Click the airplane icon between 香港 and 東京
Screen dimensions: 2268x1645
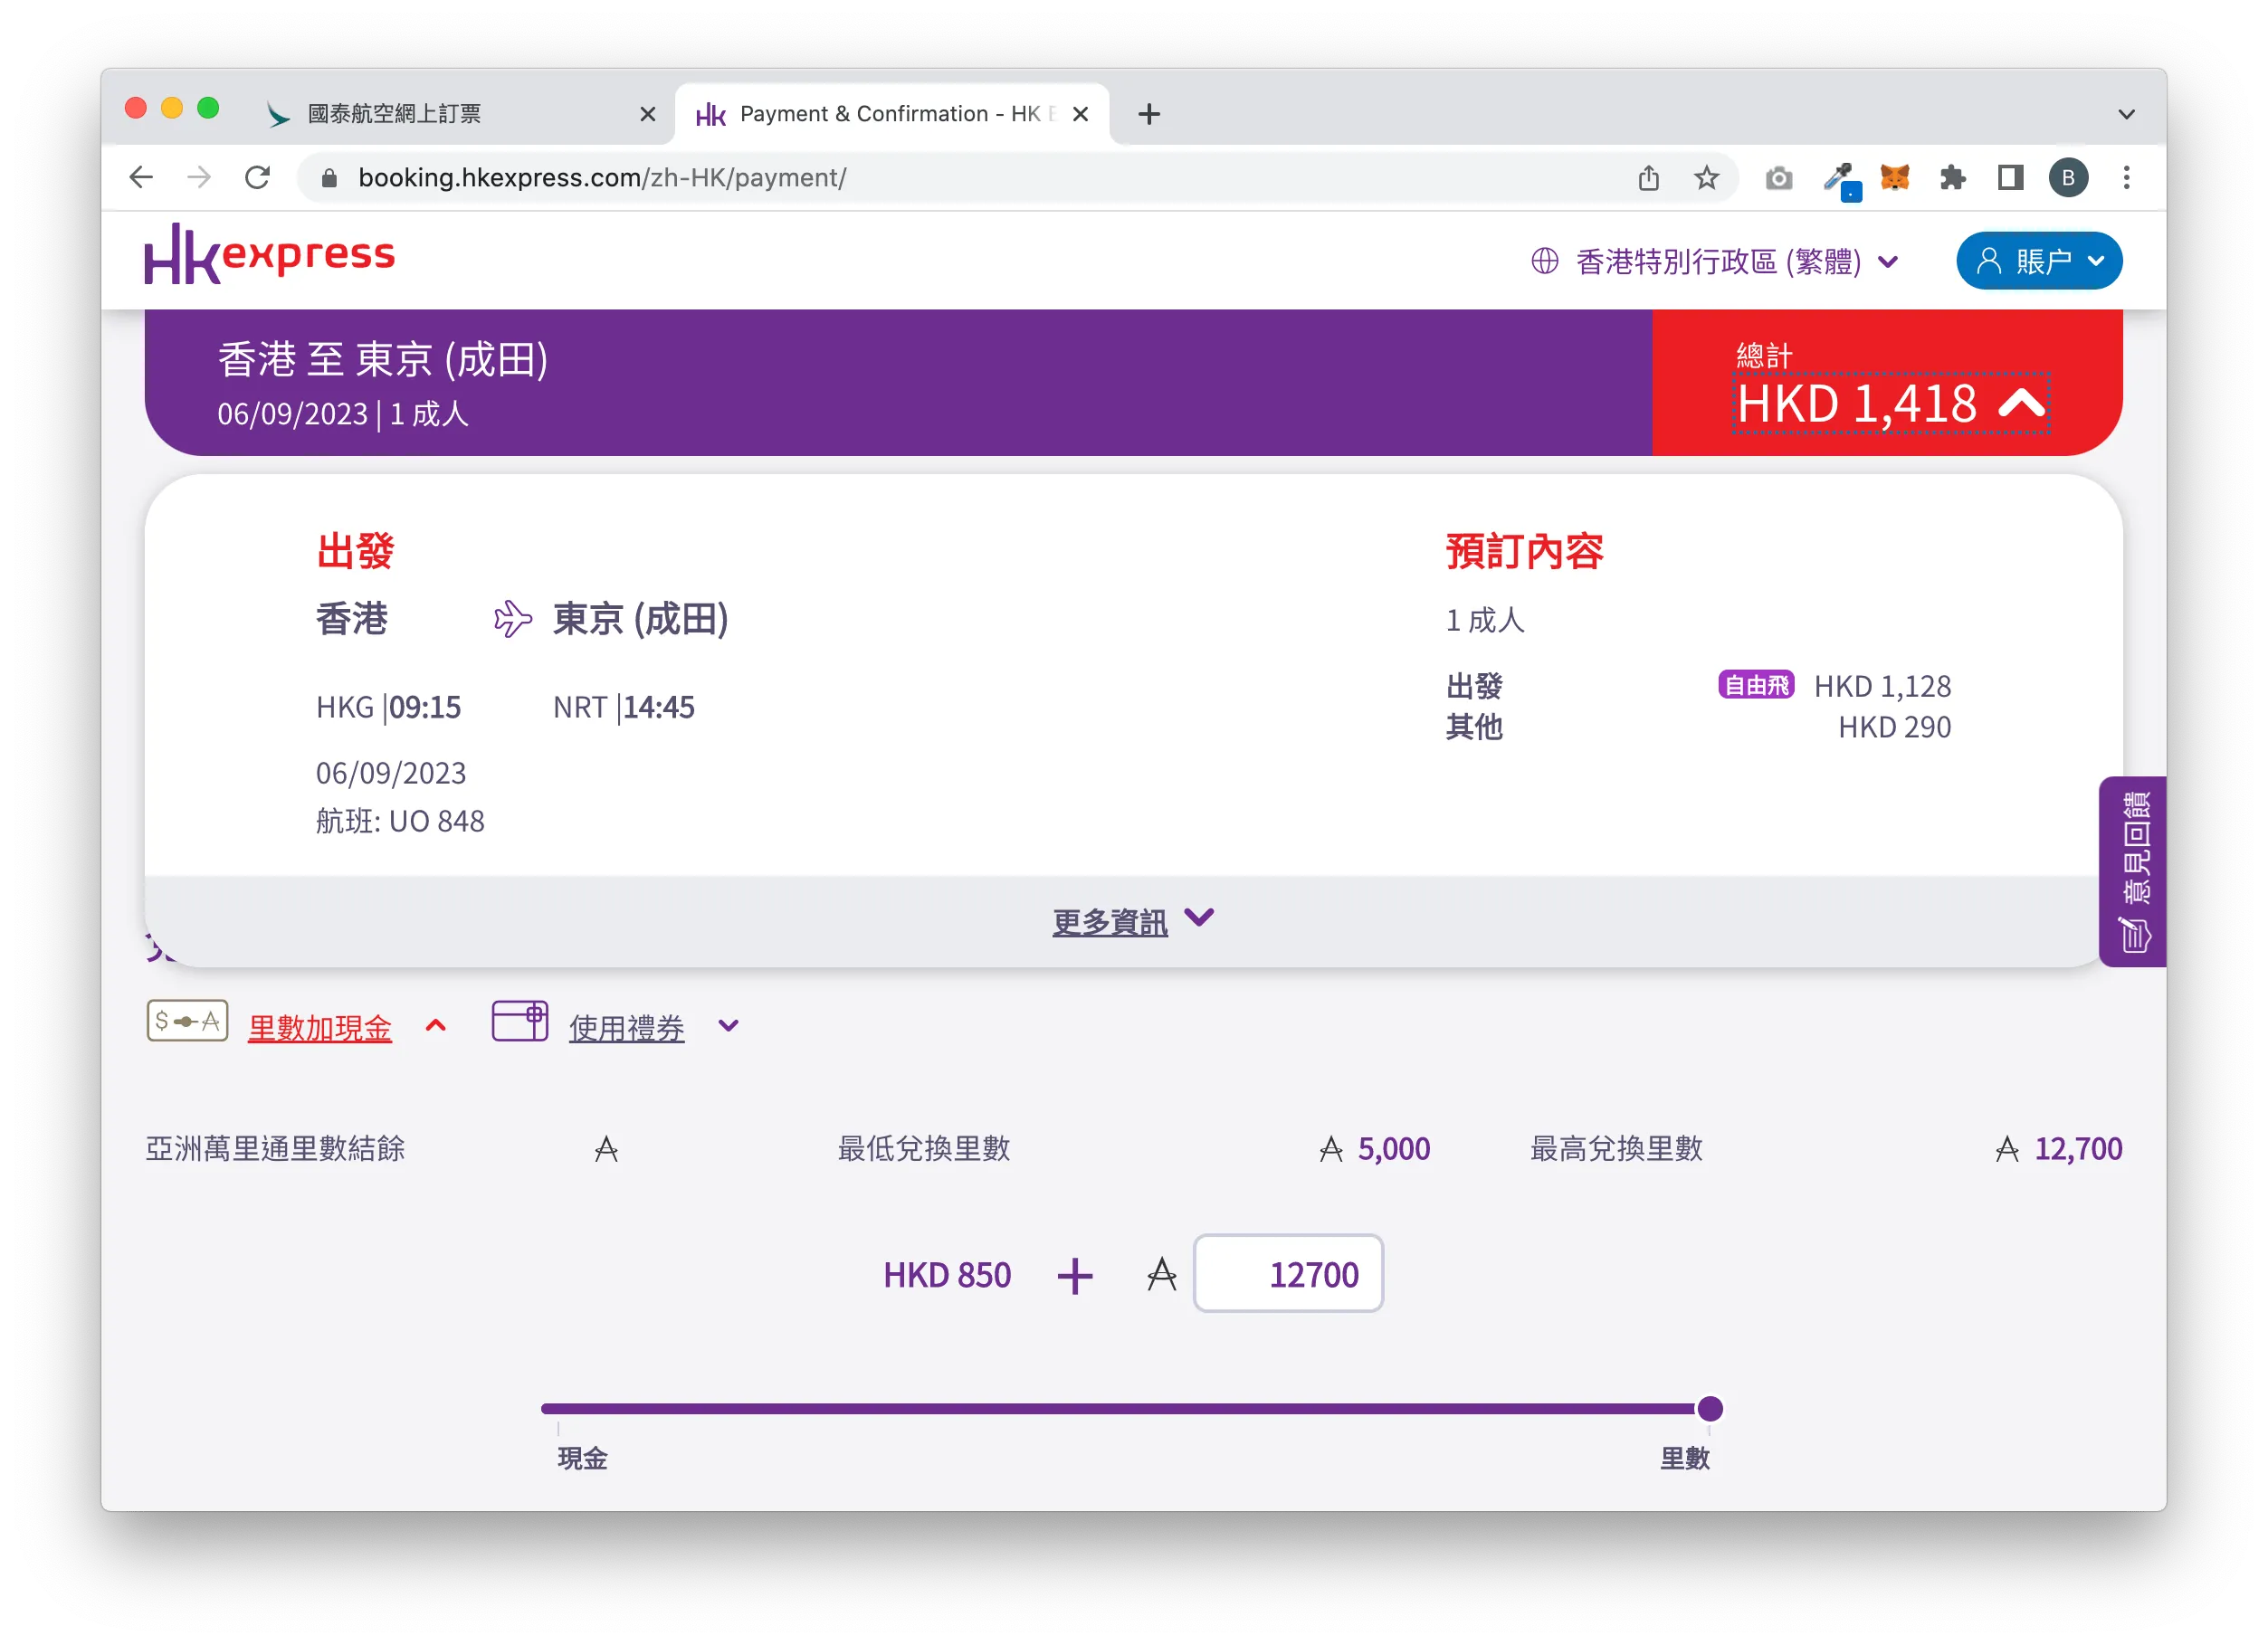512,619
